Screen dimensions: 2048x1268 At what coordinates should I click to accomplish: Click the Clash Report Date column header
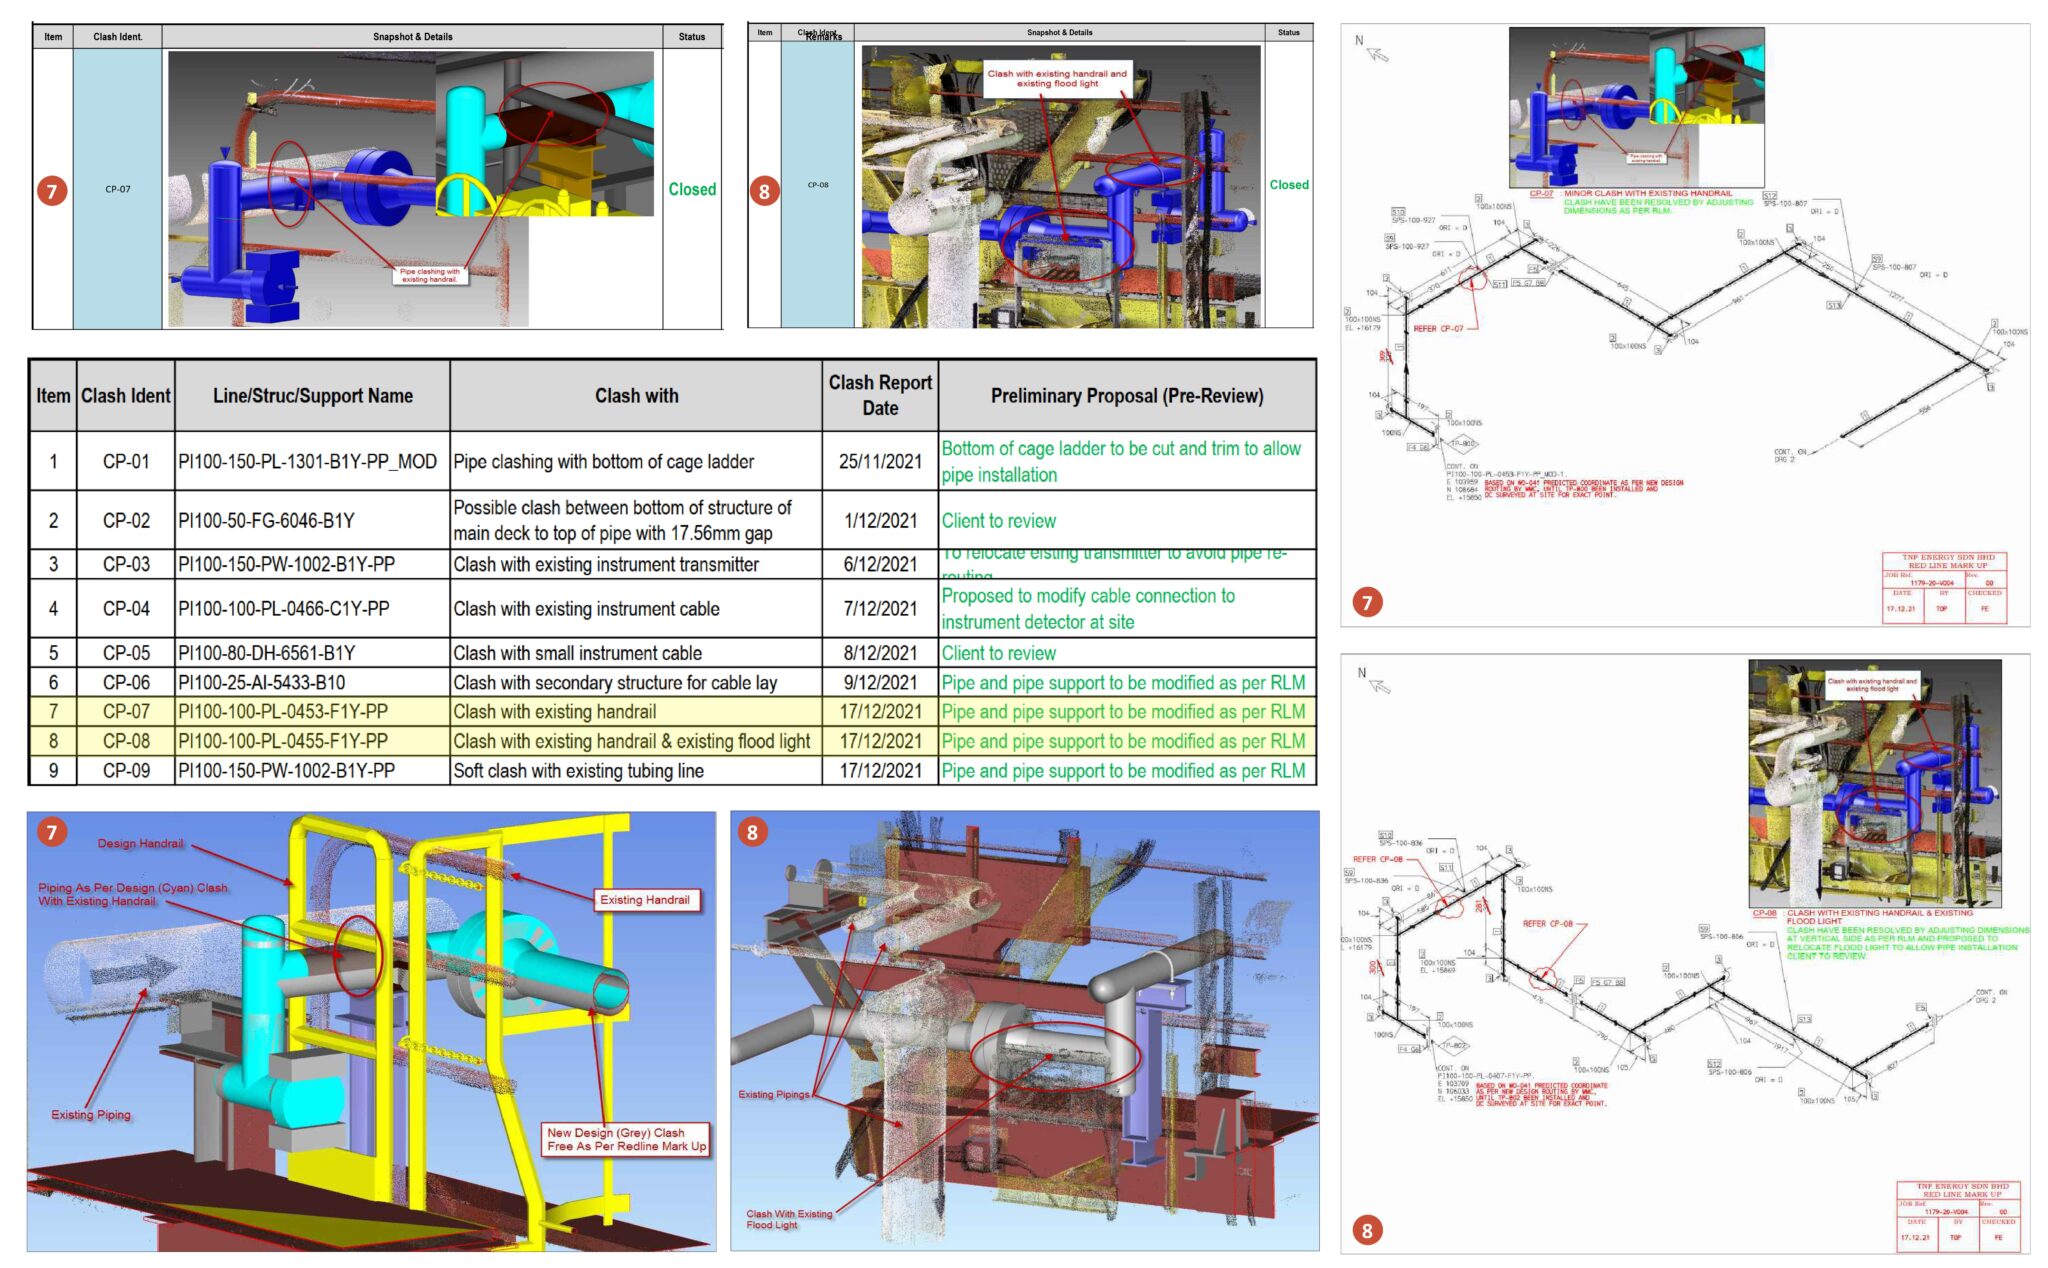click(x=878, y=395)
